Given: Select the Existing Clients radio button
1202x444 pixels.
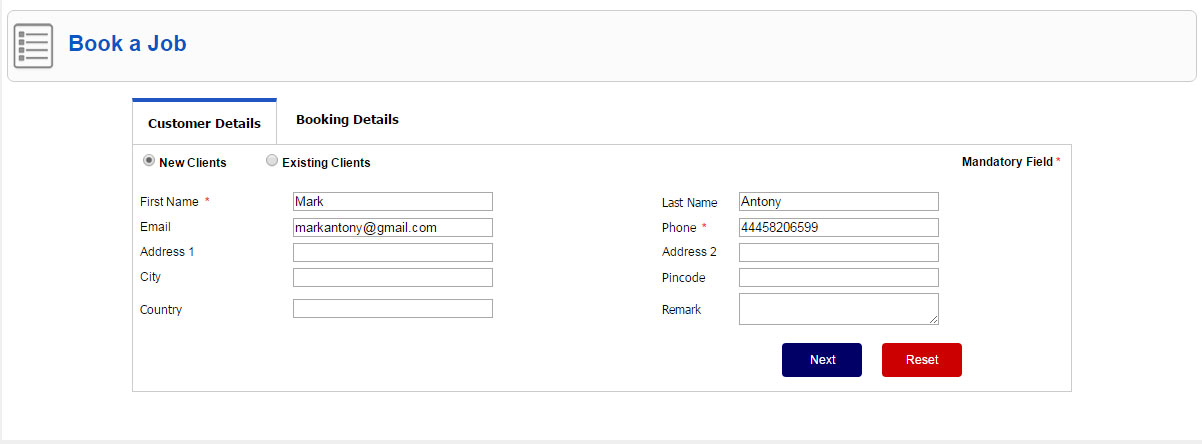Looking at the screenshot, I should 272,160.
